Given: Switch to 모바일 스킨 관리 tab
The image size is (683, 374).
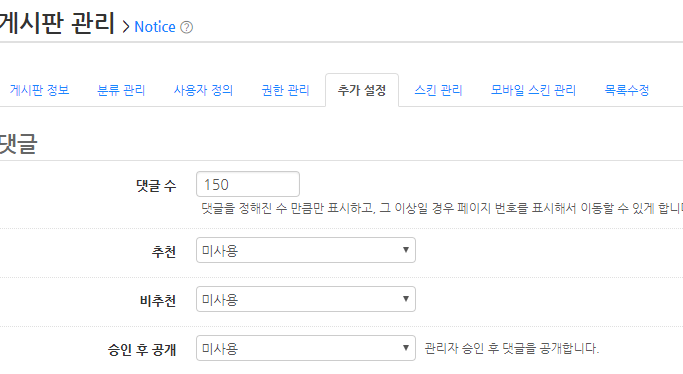Looking at the screenshot, I should [533, 90].
